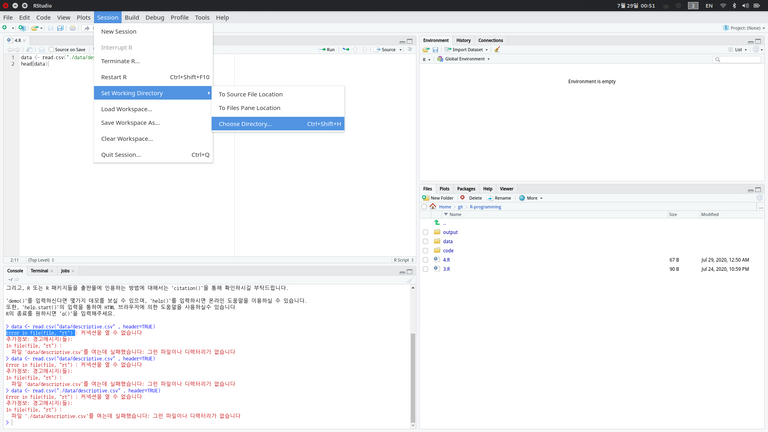This screenshot has width=768, height=432.
Task: Click the 4.R file icon in Files
Action: coord(436,260)
